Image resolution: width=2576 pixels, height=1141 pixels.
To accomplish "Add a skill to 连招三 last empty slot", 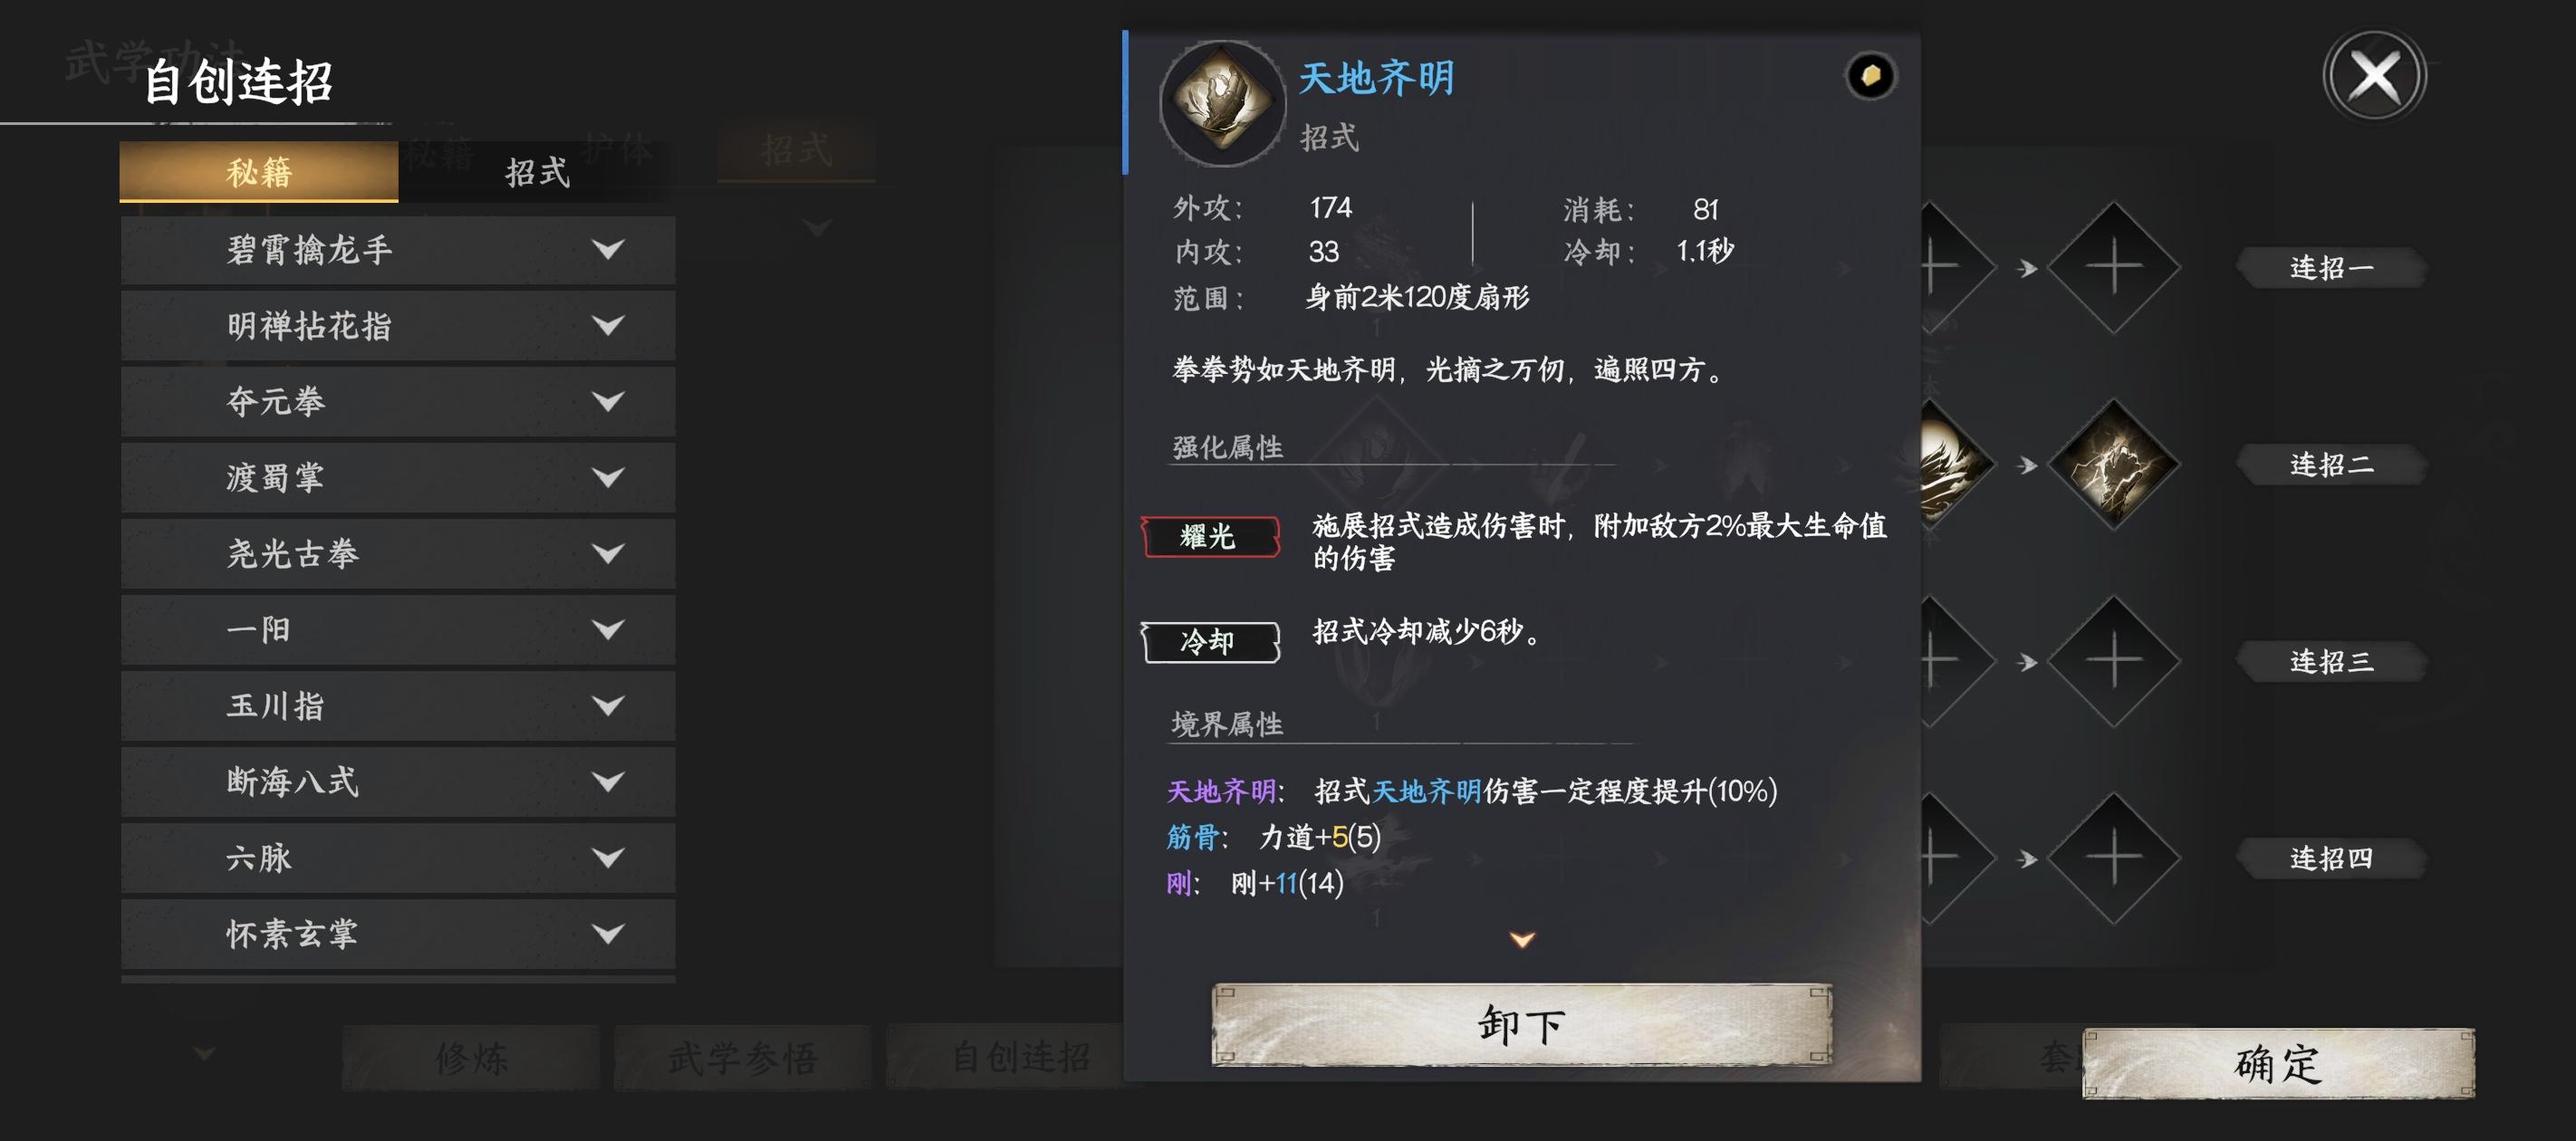I will [2113, 661].
